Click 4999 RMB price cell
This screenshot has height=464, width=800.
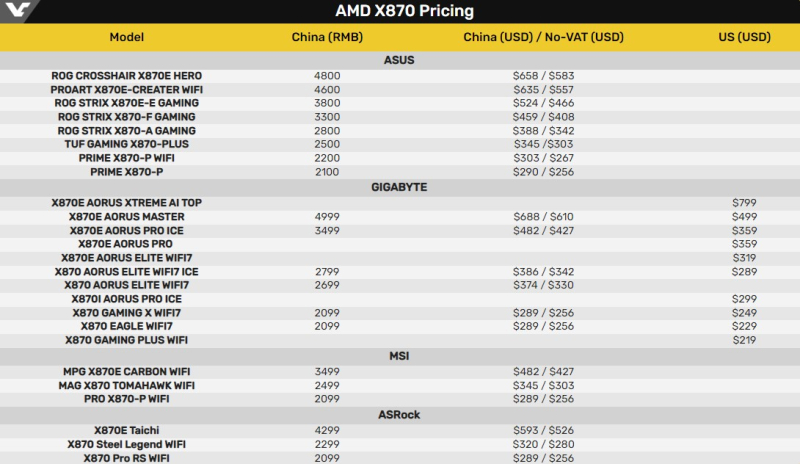[326, 217]
